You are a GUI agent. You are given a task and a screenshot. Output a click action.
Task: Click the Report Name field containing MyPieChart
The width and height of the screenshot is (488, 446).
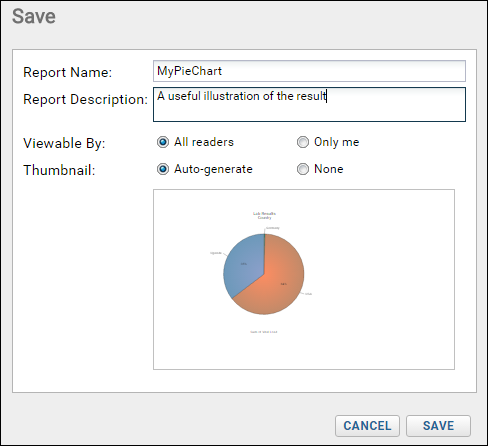click(x=309, y=71)
